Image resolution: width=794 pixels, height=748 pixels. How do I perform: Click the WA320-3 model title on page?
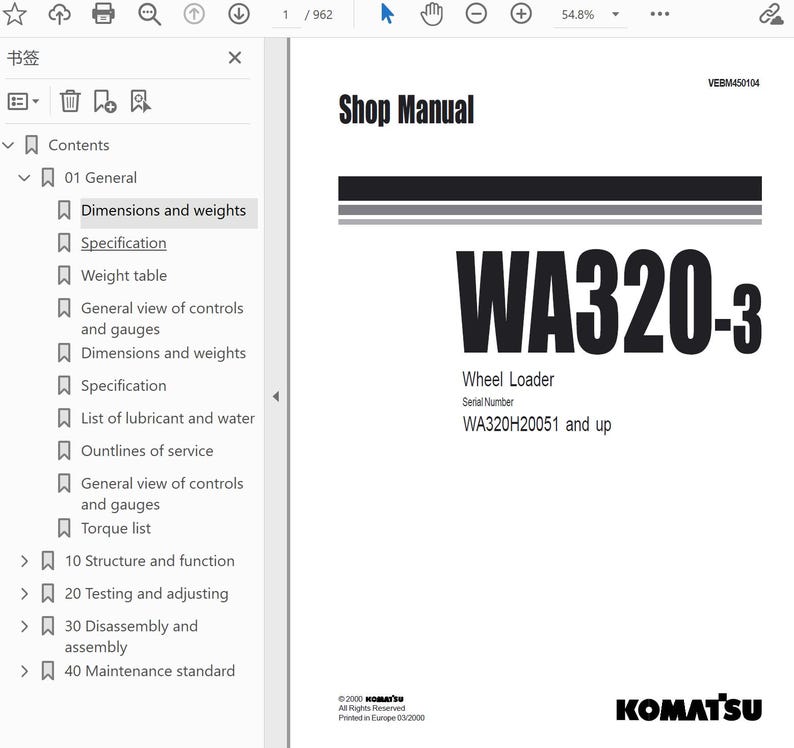609,302
